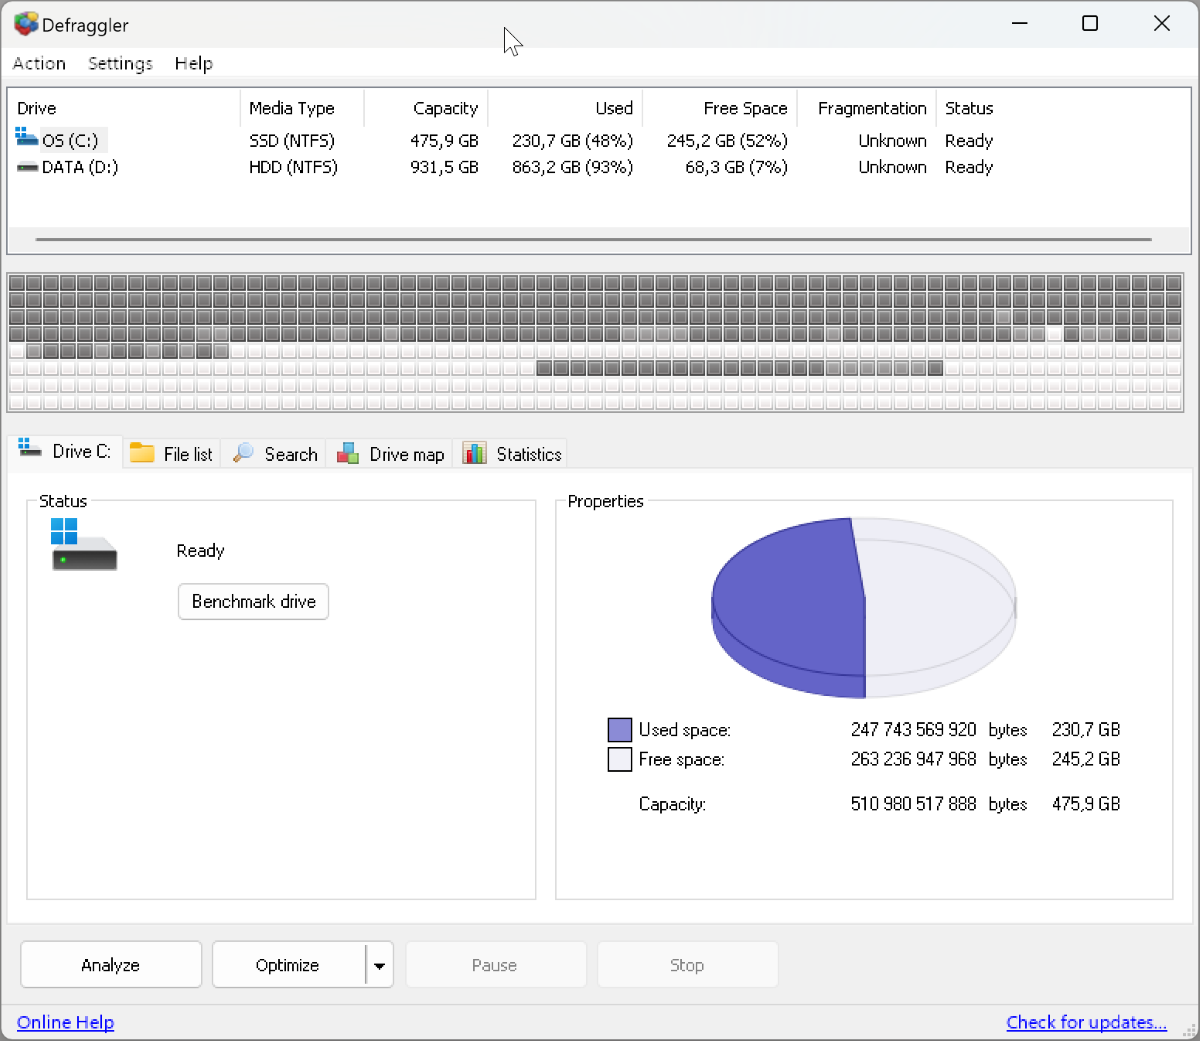This screenshot has width=1200, height=1041.
Task: Click the 931,5 GB capacity cell
Action: (x=444, y=167)
